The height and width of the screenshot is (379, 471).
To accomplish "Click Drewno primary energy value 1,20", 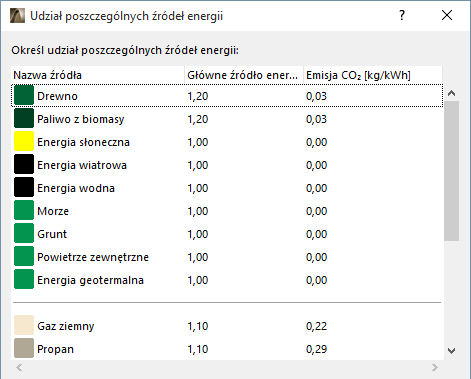I will [x=198, y=96].
